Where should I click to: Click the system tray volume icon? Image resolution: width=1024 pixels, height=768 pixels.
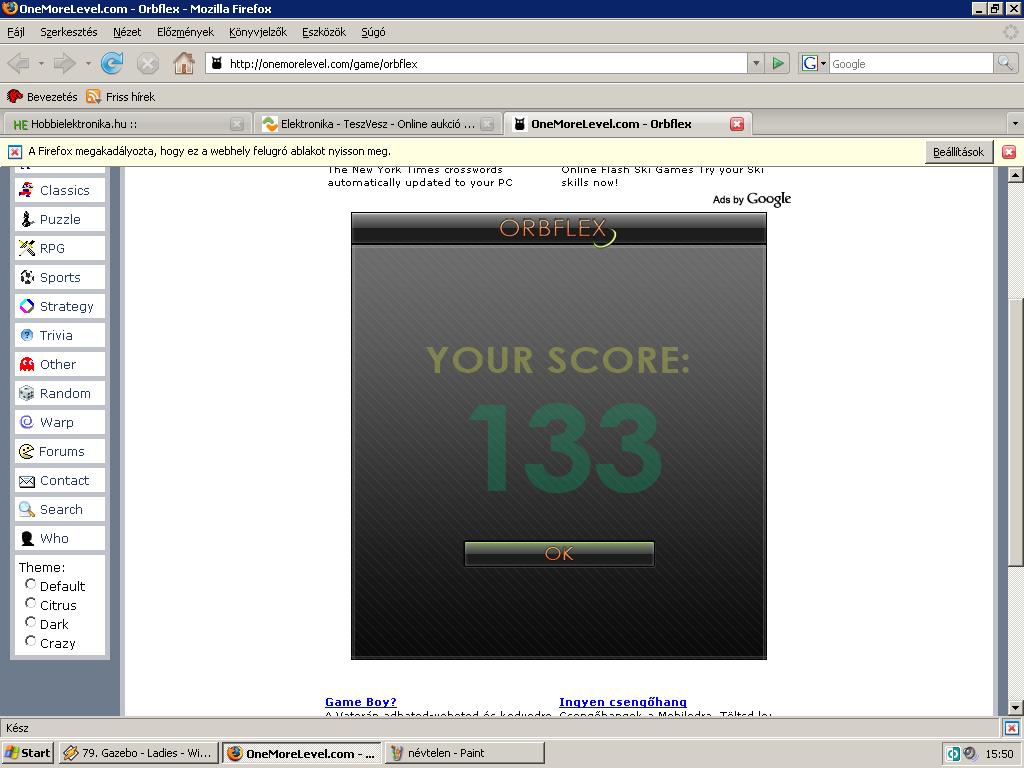(x=970, y=754)
